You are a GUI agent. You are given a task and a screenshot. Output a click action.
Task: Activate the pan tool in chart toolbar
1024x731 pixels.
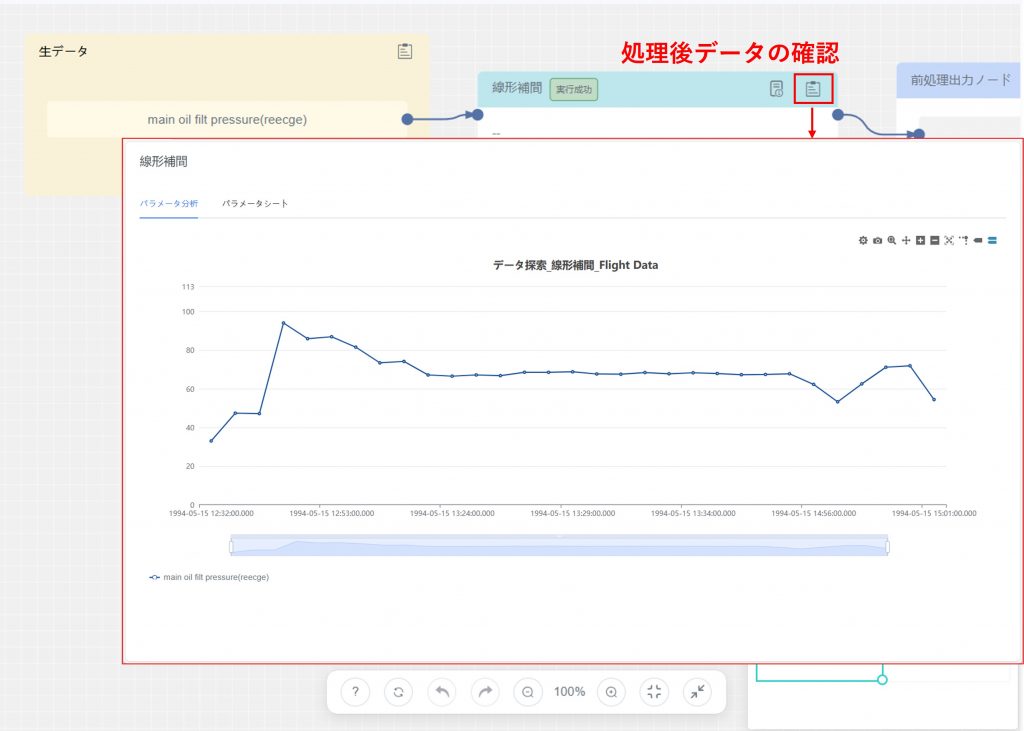905,240
